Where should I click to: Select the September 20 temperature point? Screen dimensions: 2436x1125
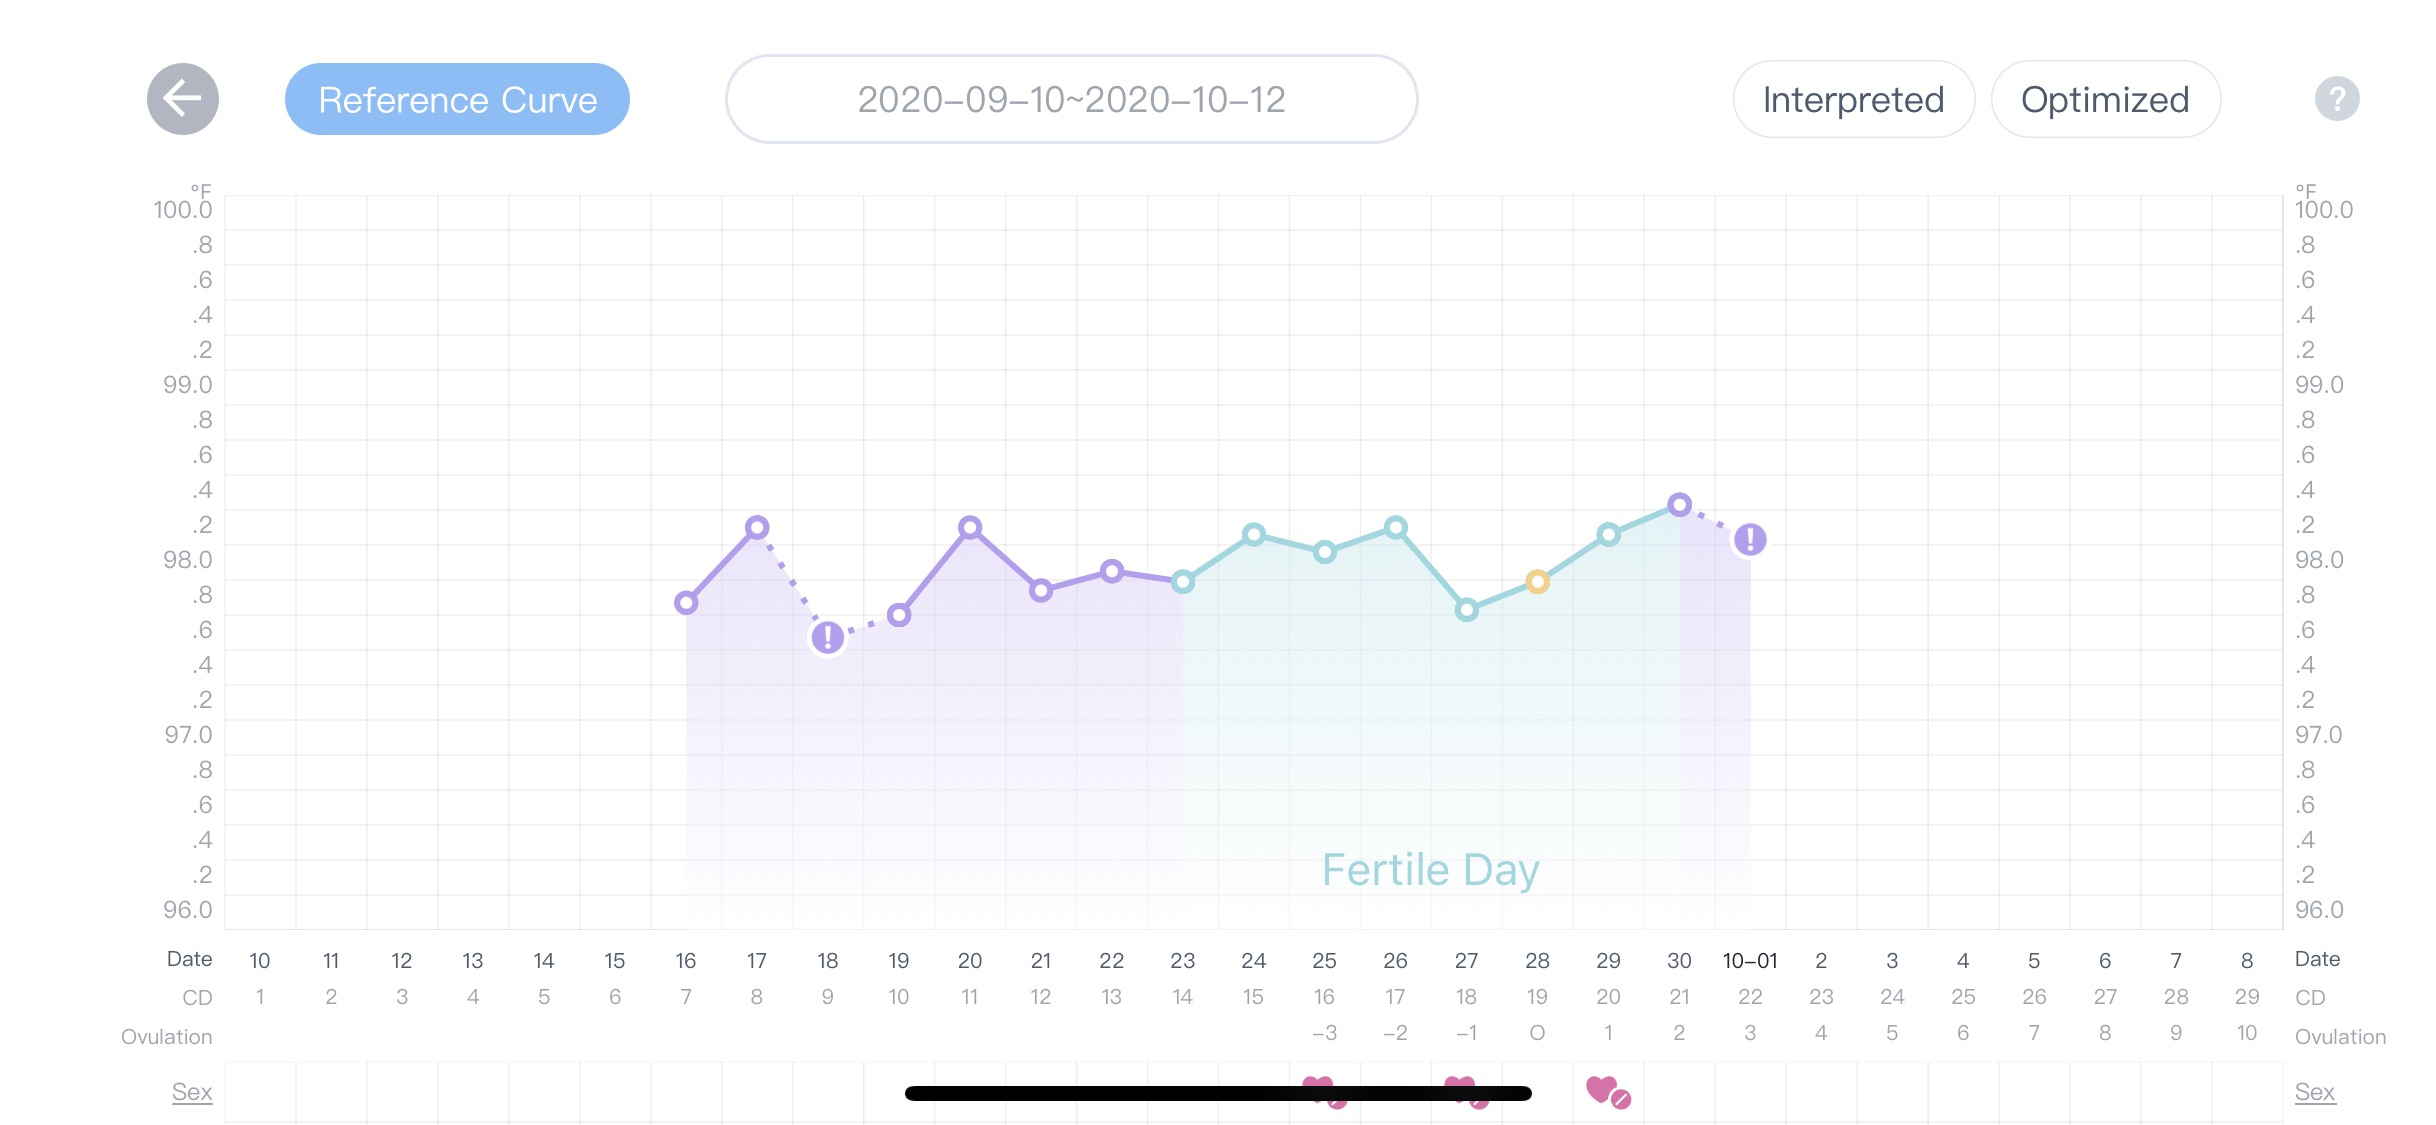click(x=970, y=527)
